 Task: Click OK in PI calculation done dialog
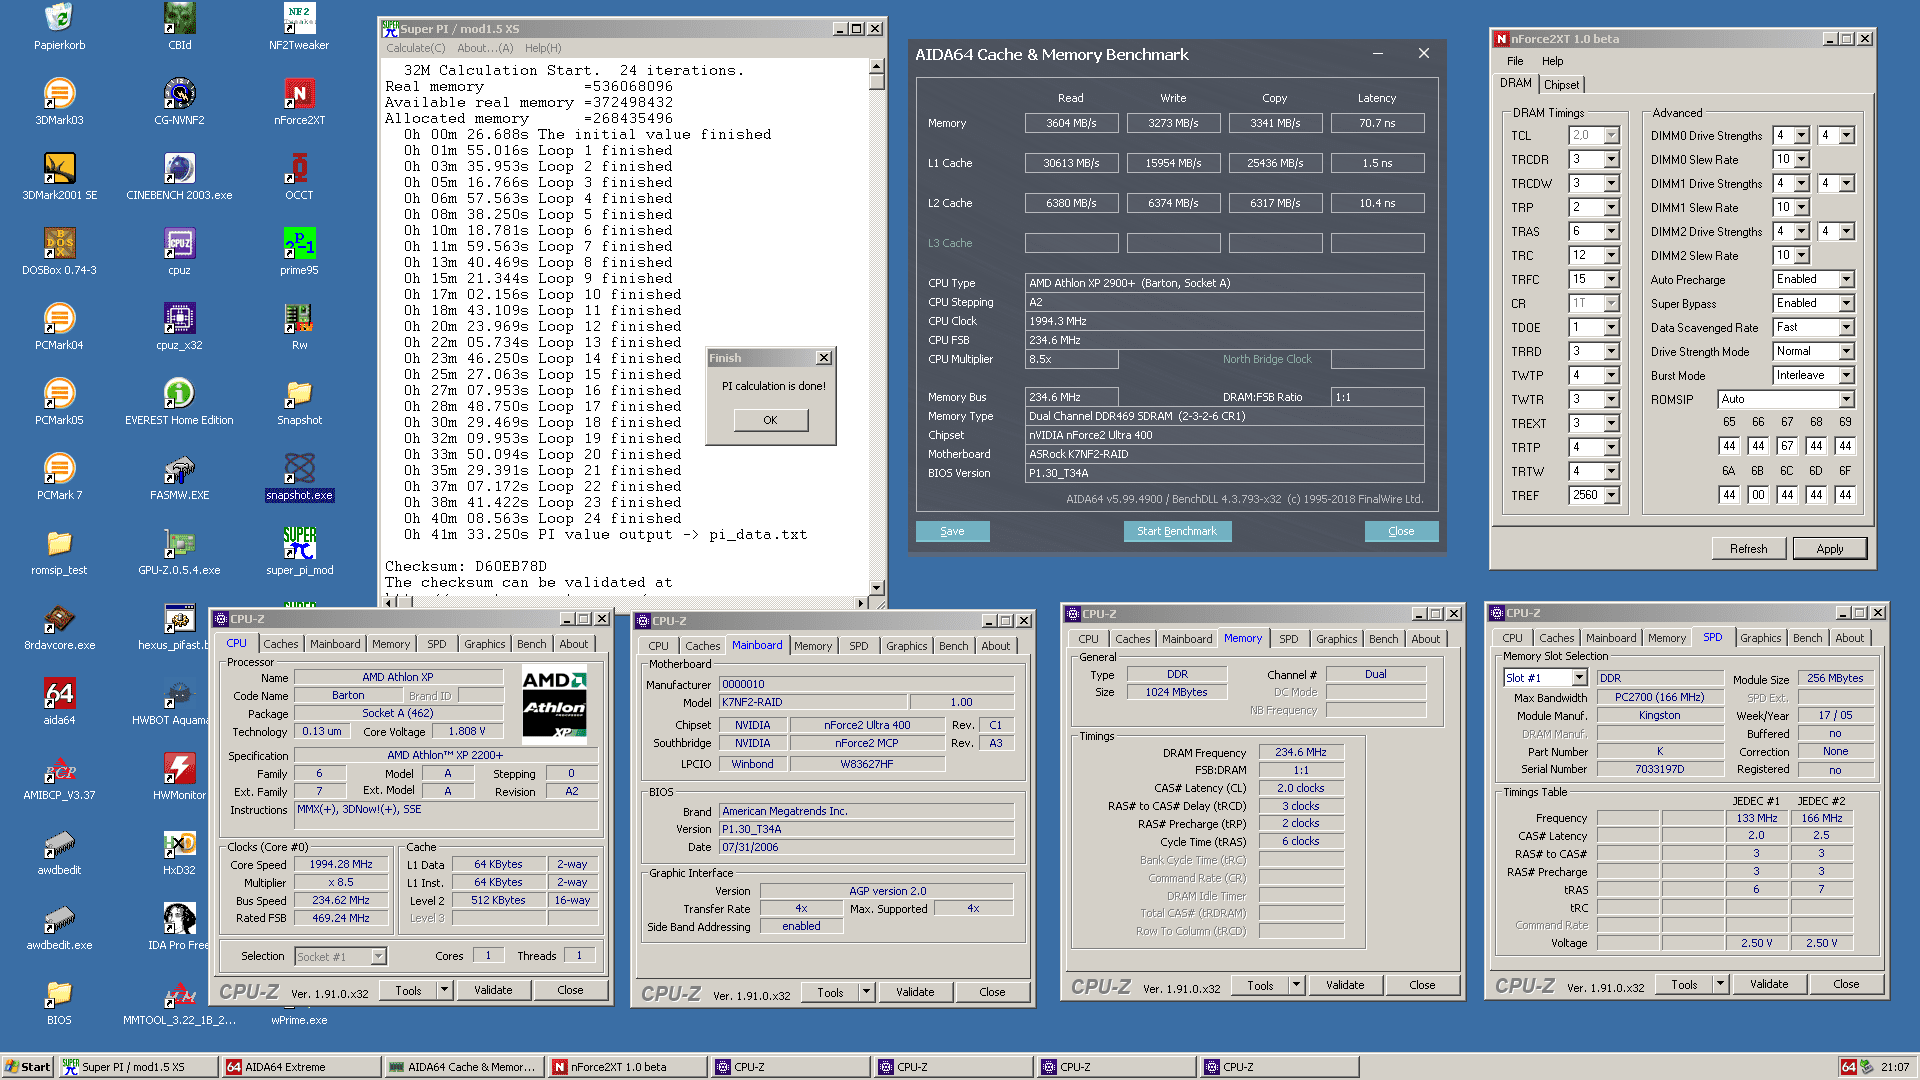point(770,420)
